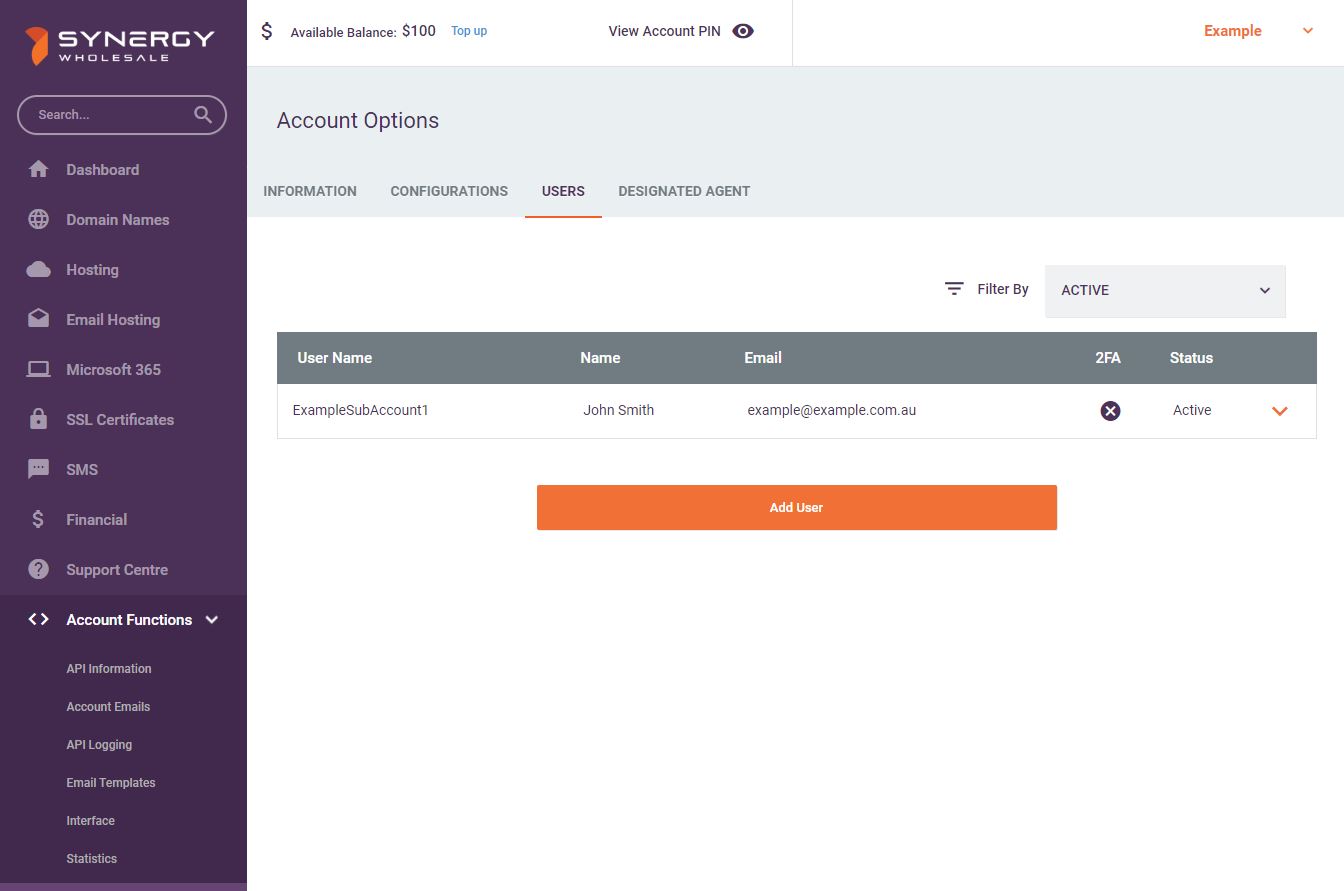The width and height of the screenshot is (1344, 891).
Task: Click the Dashboard home icon
Action: [38, 170]
